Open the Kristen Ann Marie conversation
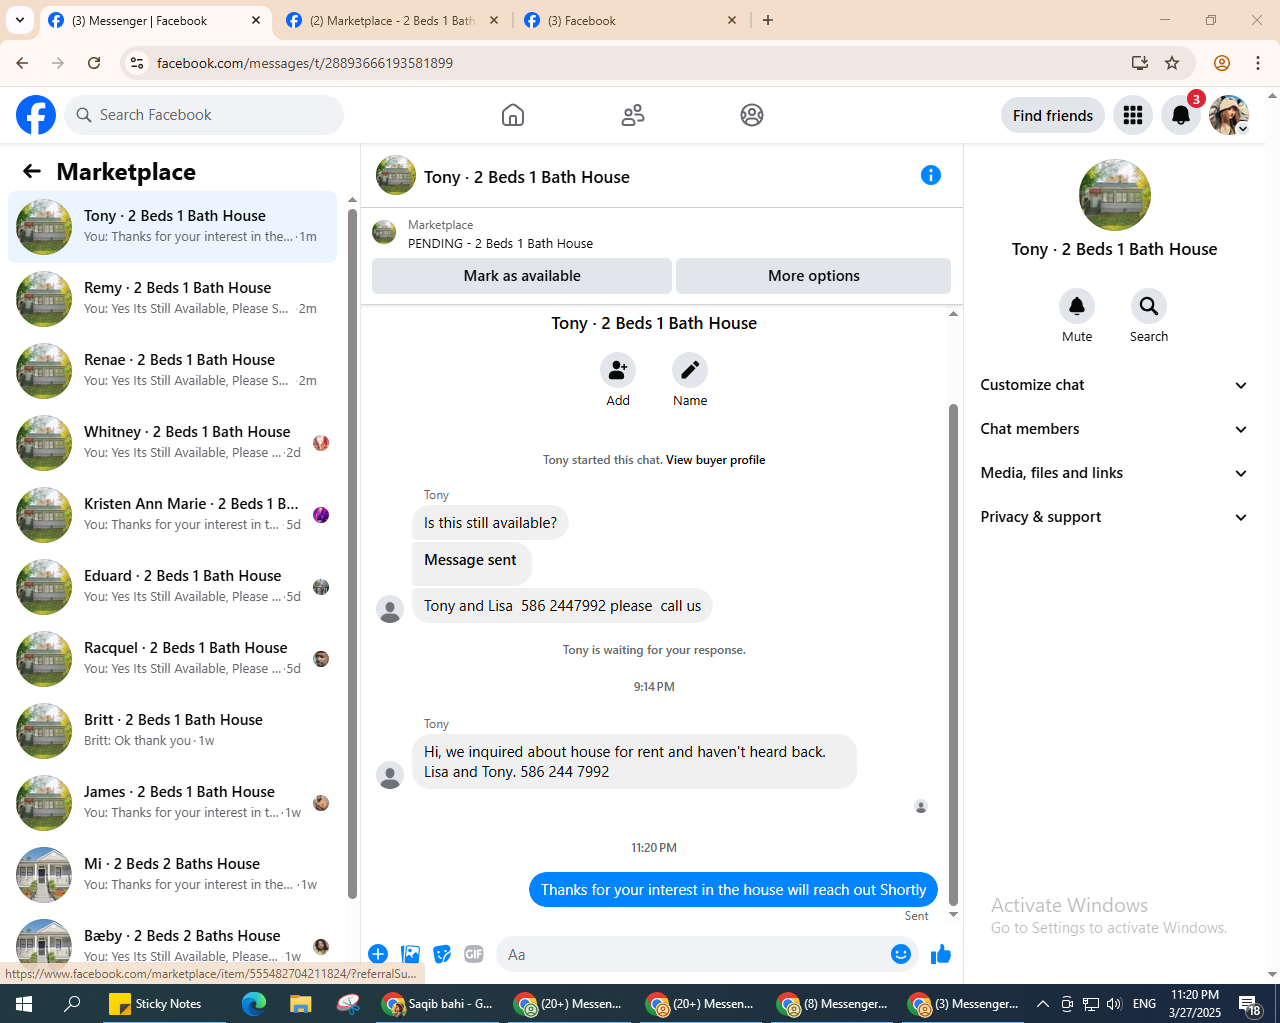 click(172, 514)
